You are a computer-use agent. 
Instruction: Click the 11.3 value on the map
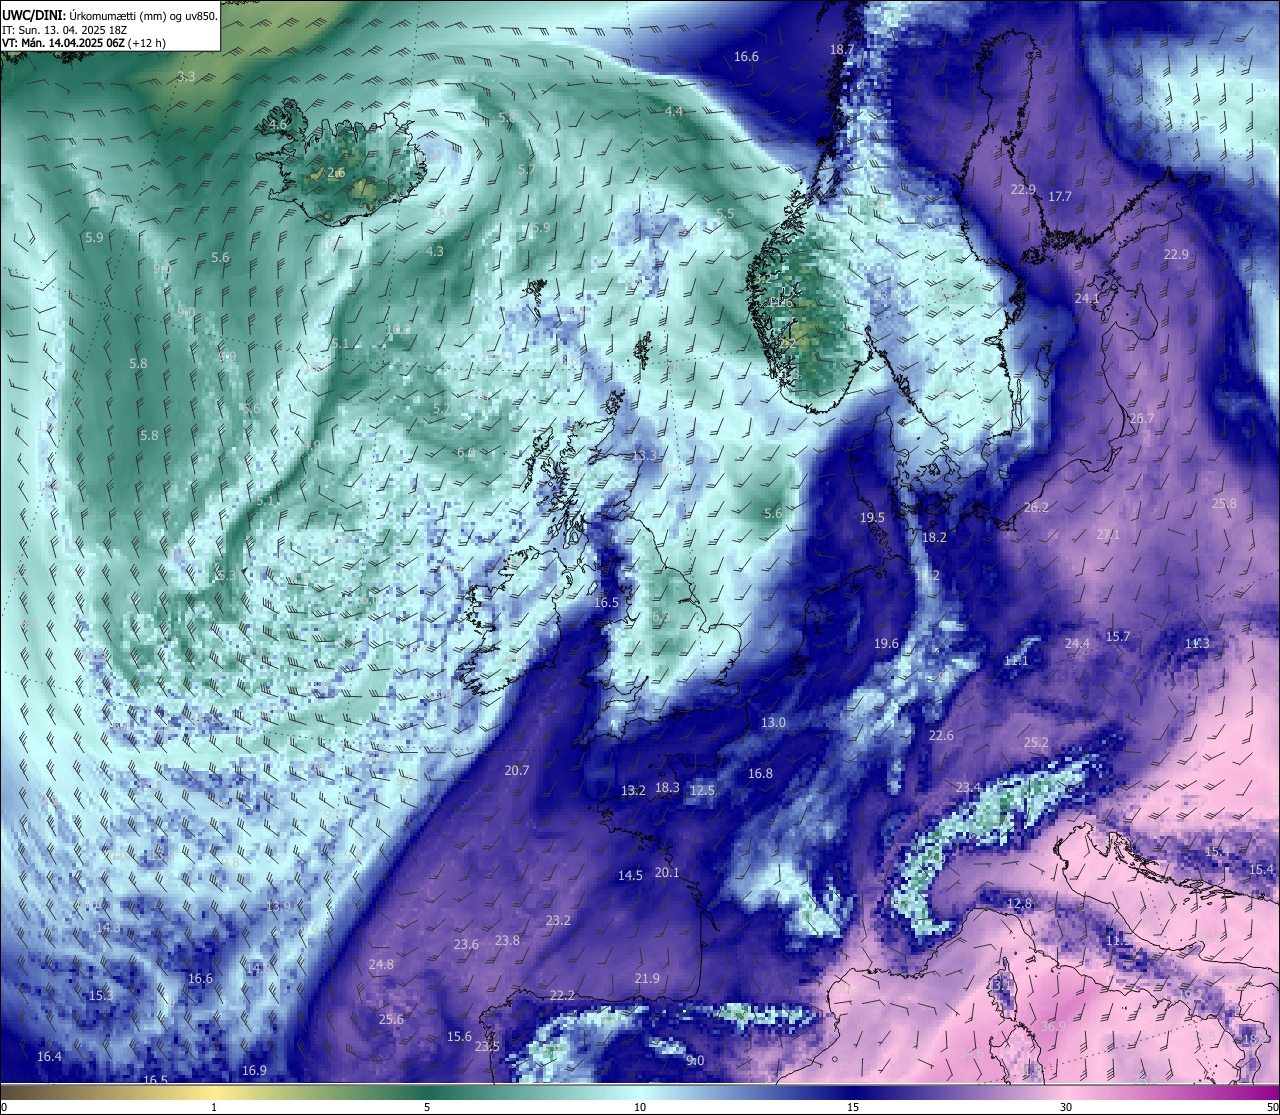click(x=1197, y=643)
